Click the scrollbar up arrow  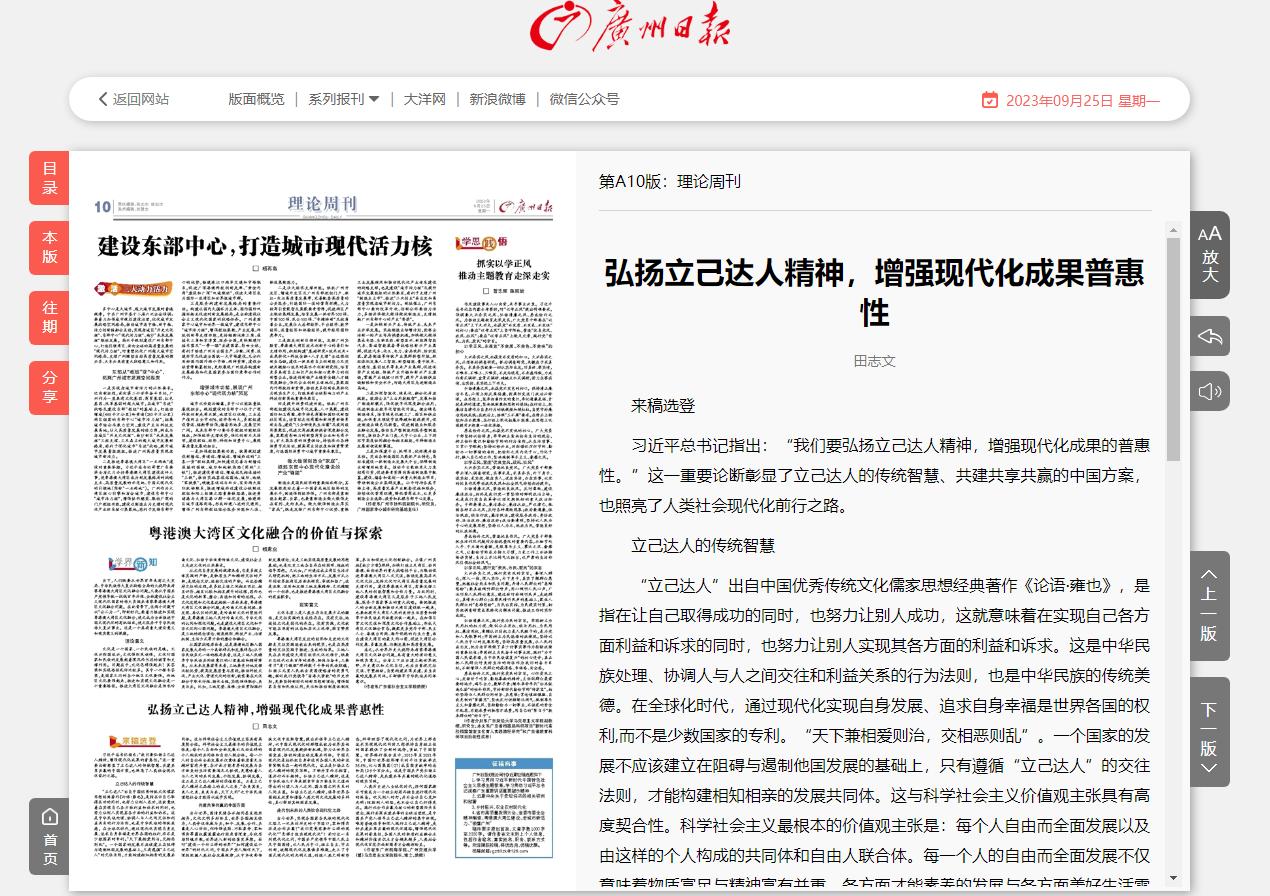(x=1174, y=231)
